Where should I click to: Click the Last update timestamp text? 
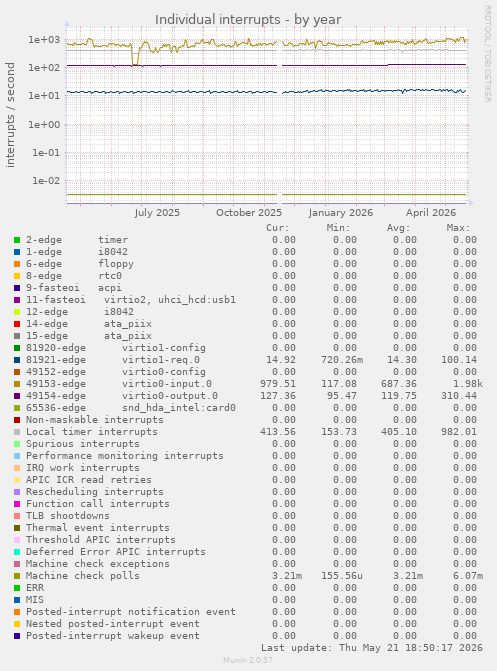pyautogui.click(x=372, y=648)
